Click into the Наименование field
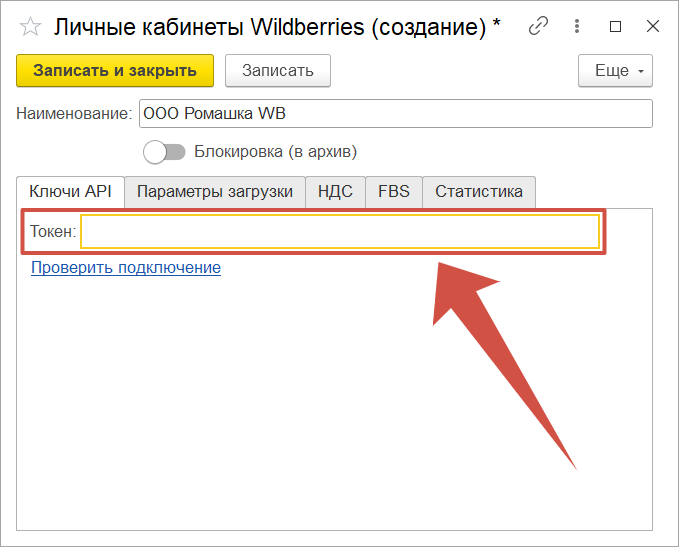This screenshot has height=547, width=679. tap(395, 114)
